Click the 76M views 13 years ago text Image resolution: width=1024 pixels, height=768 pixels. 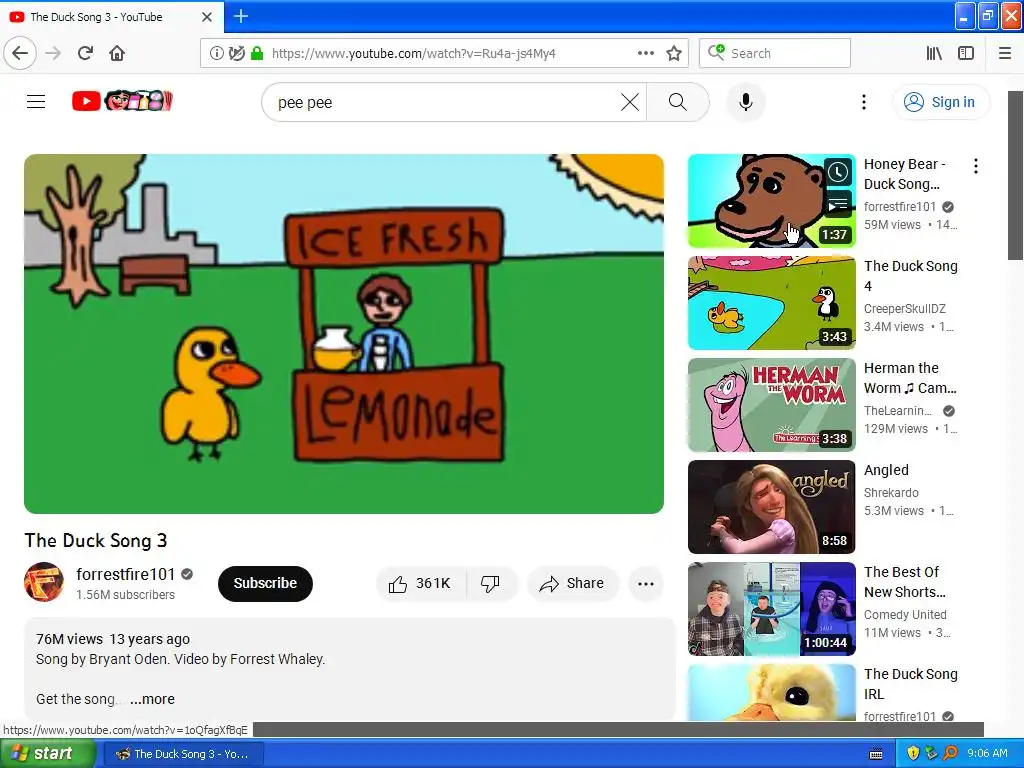point(113,639)
